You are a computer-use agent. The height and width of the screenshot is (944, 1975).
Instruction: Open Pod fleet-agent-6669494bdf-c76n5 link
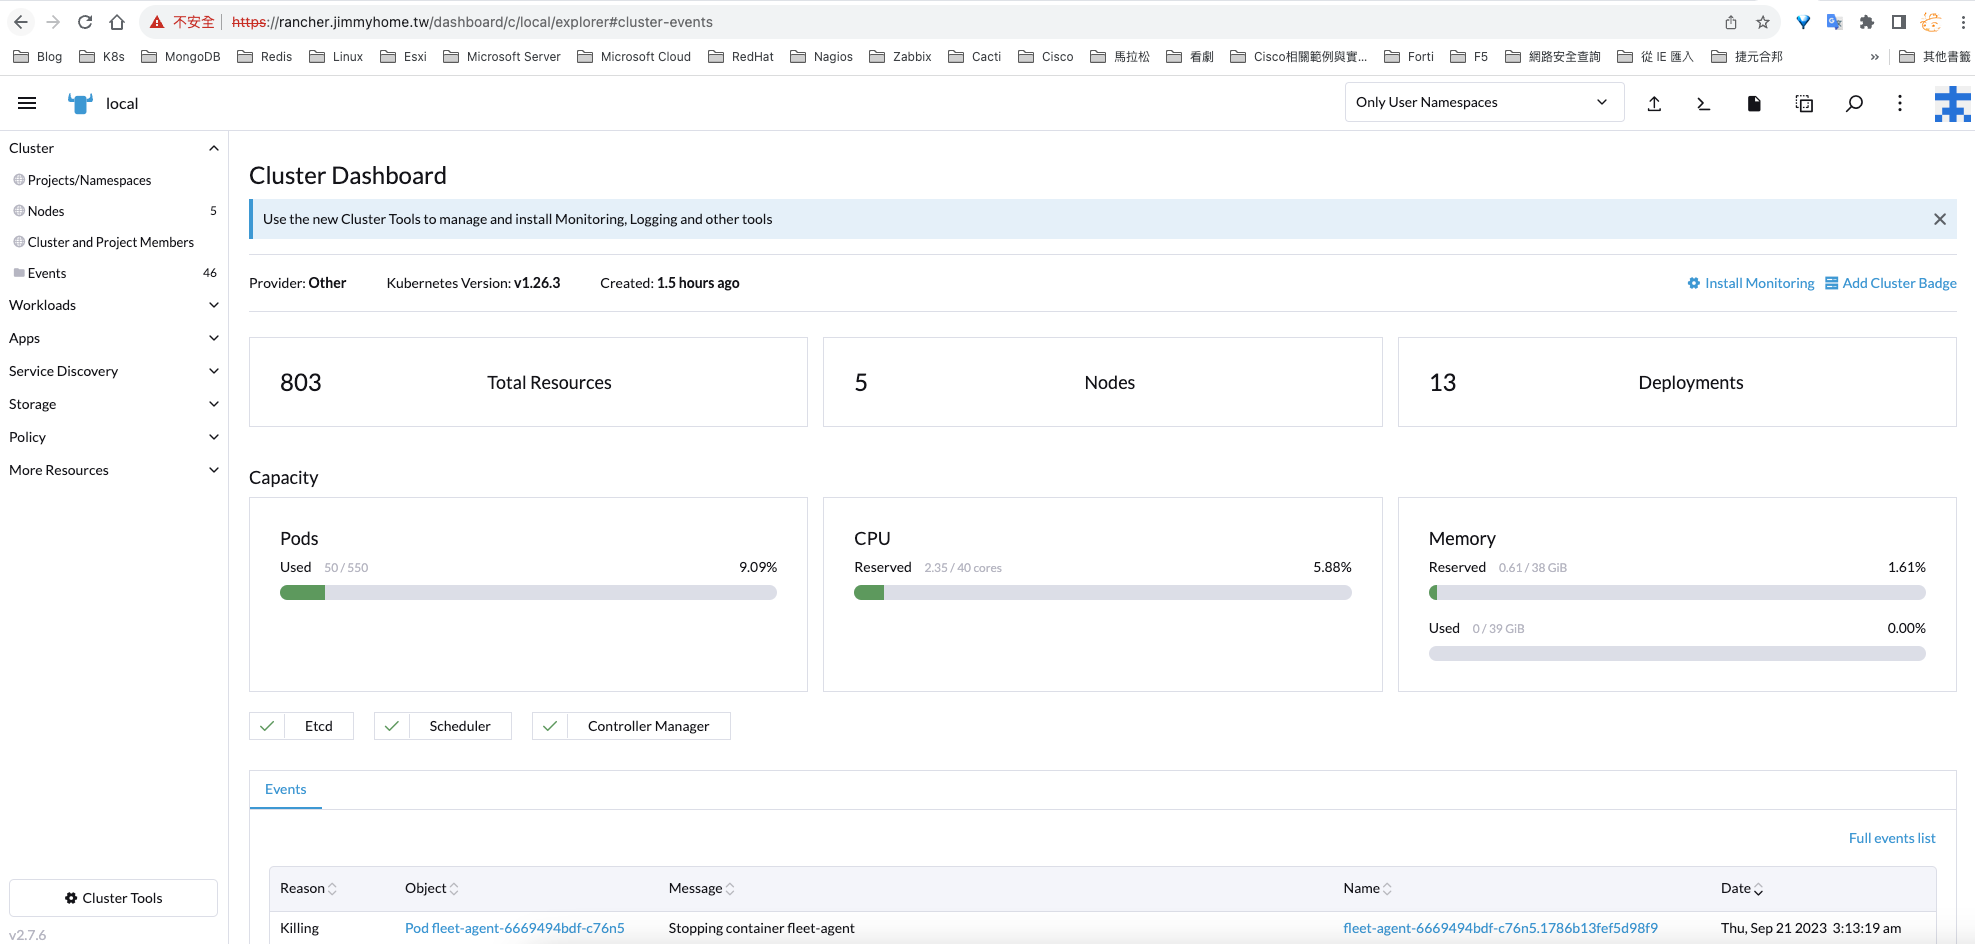click(514, 928)
